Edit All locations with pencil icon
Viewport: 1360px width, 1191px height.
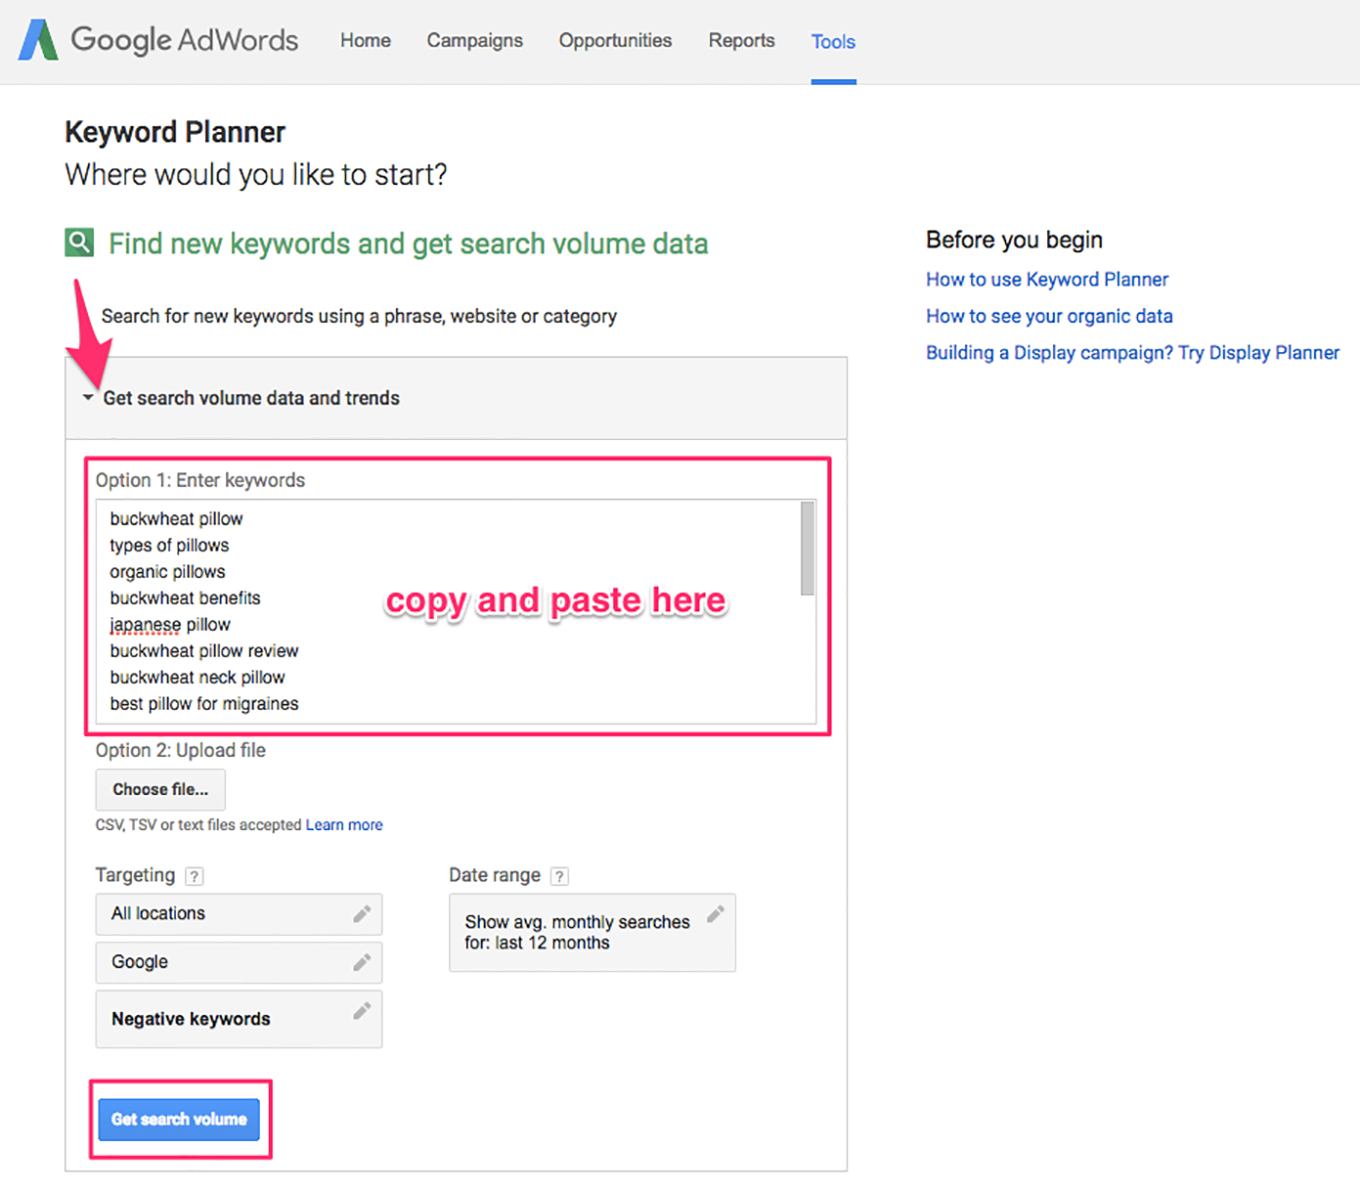[x=362, y=914]
